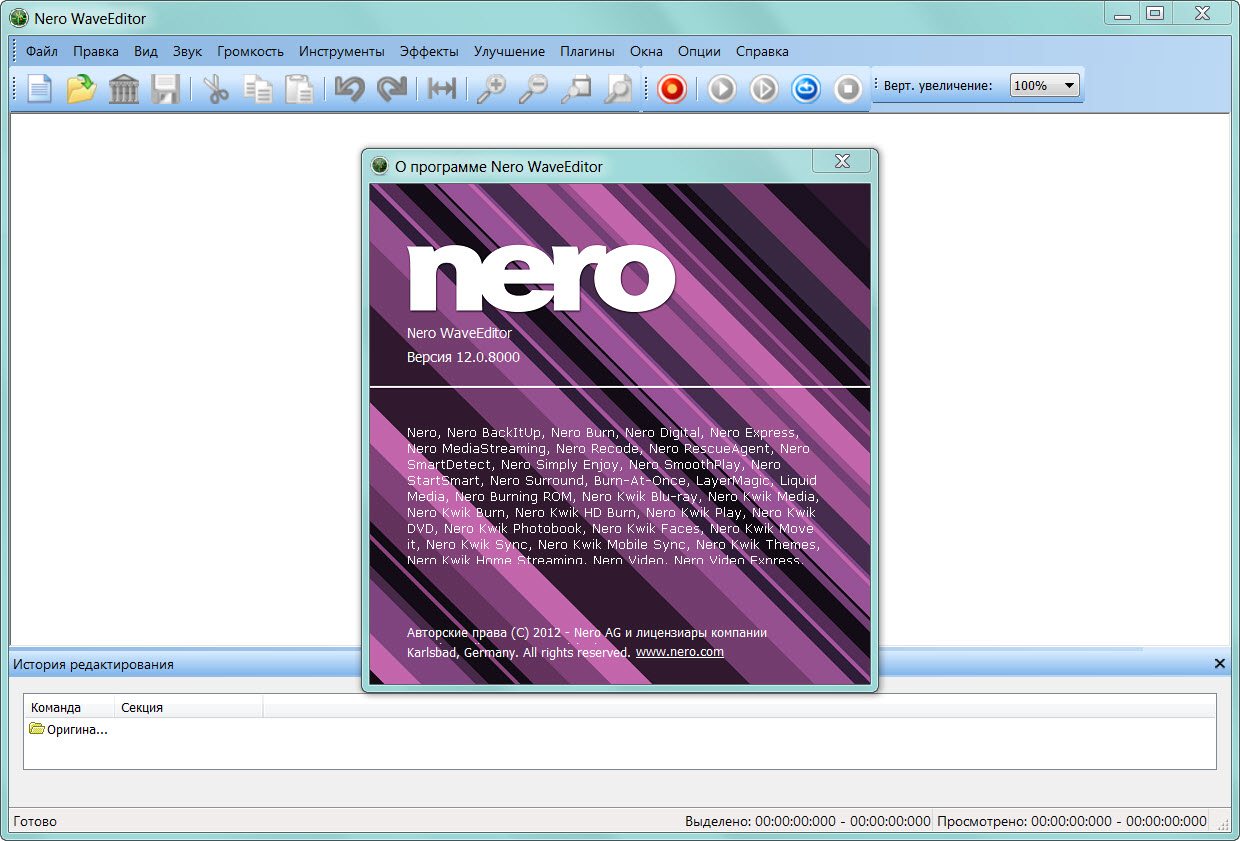This screenshot has height=841, width=1240.
Task: Toggle loop playback with the blue loop icon
Action: pyautogui.click(x=806, y=89)
